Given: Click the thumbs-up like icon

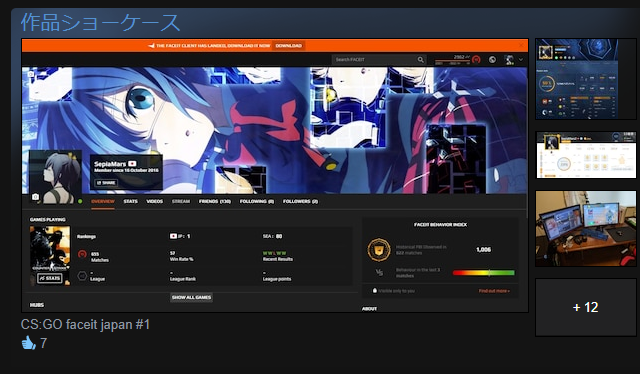Looking at the screenshot, I should pos(28,343).
